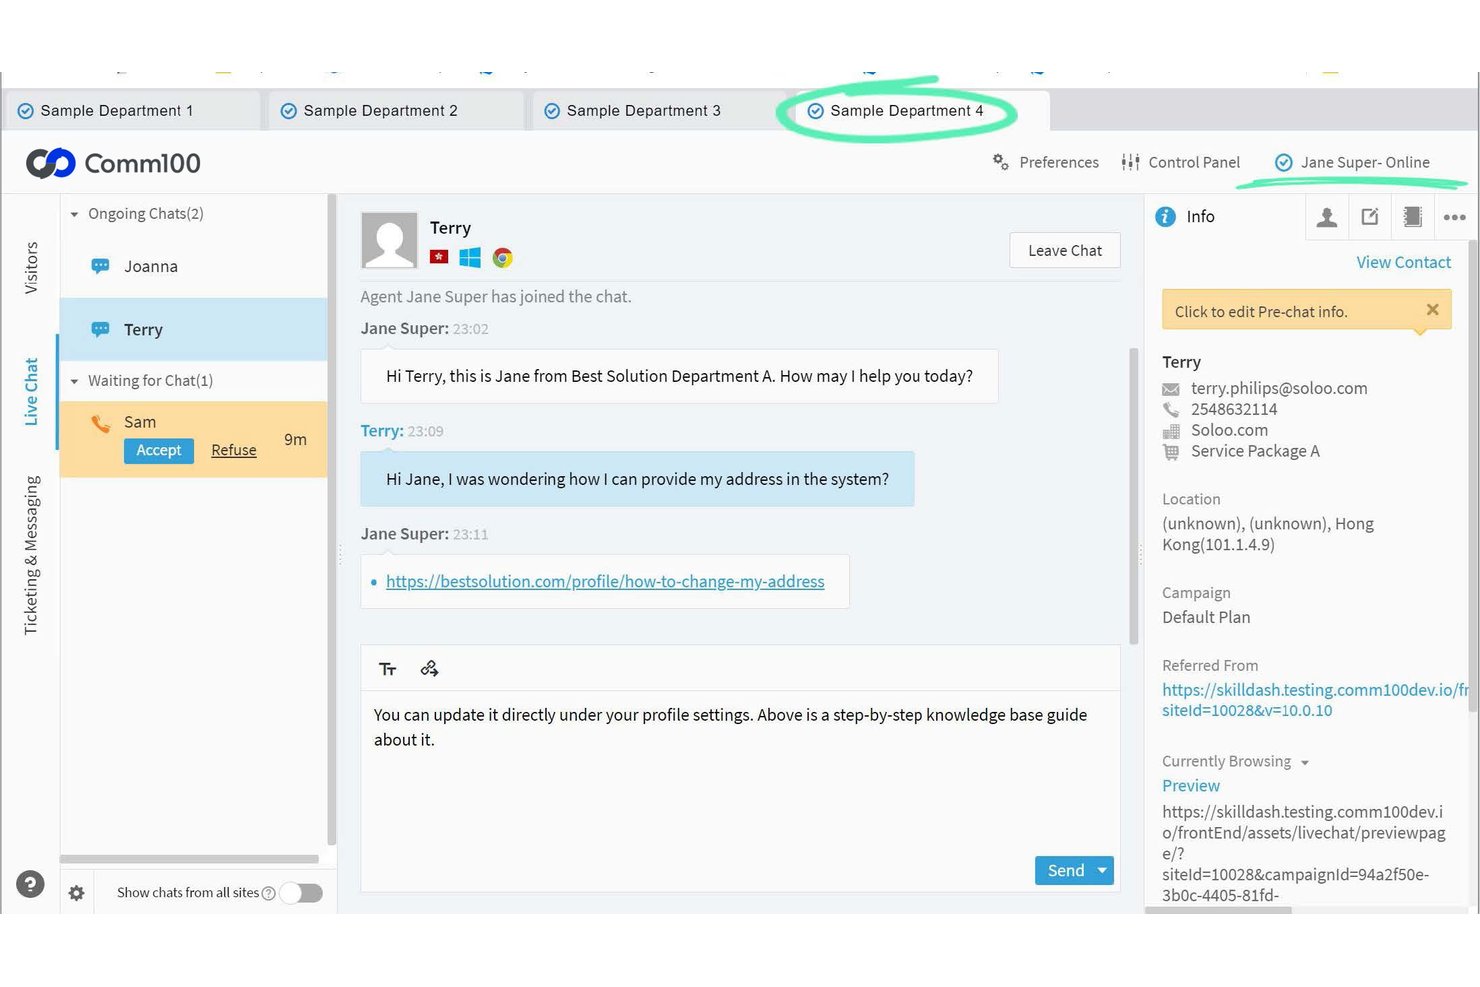Open the visitor profile person tab
Screen dimensions: 1480x987
coord(1327,217)
